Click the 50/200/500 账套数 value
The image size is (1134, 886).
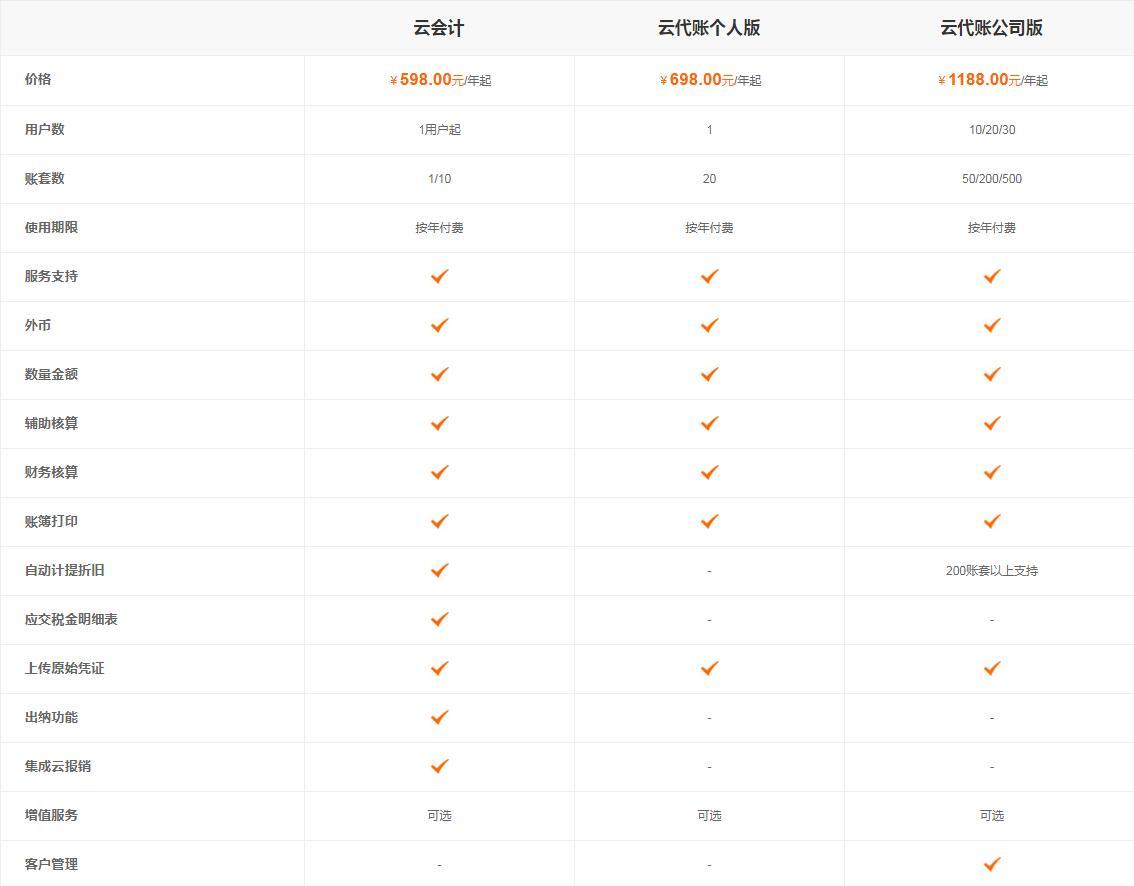(x=991, y=179)
